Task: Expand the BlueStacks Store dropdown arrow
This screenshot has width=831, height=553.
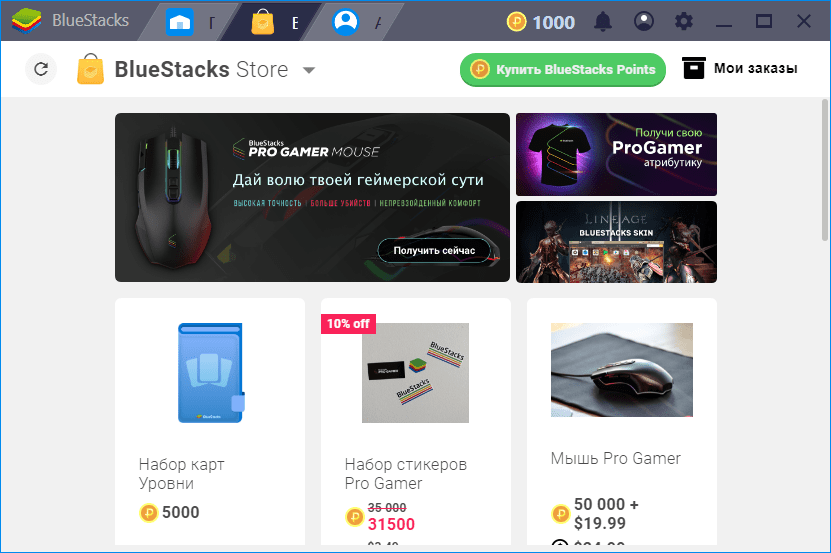Action: click(x=309, y=70)
